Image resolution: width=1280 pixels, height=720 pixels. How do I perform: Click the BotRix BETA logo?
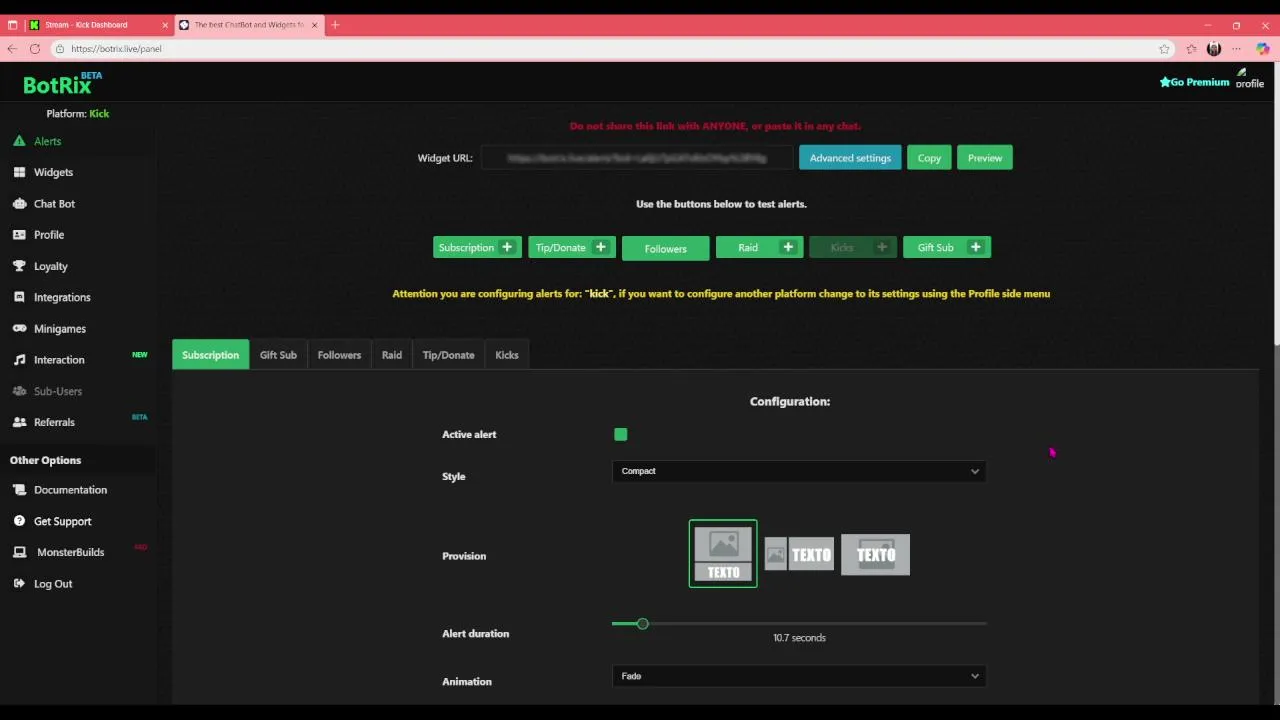(62, 84)
